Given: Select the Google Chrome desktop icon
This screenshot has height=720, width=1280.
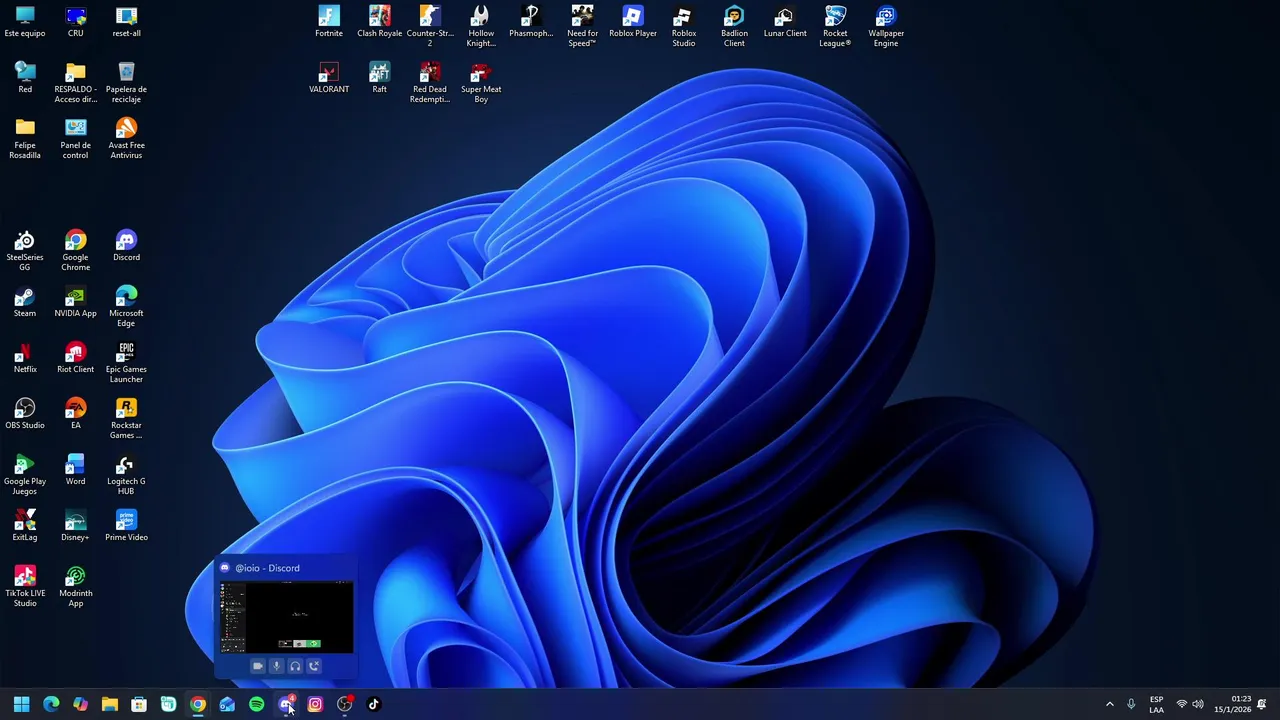Looking at the screenshot, I should coord(76,250).
